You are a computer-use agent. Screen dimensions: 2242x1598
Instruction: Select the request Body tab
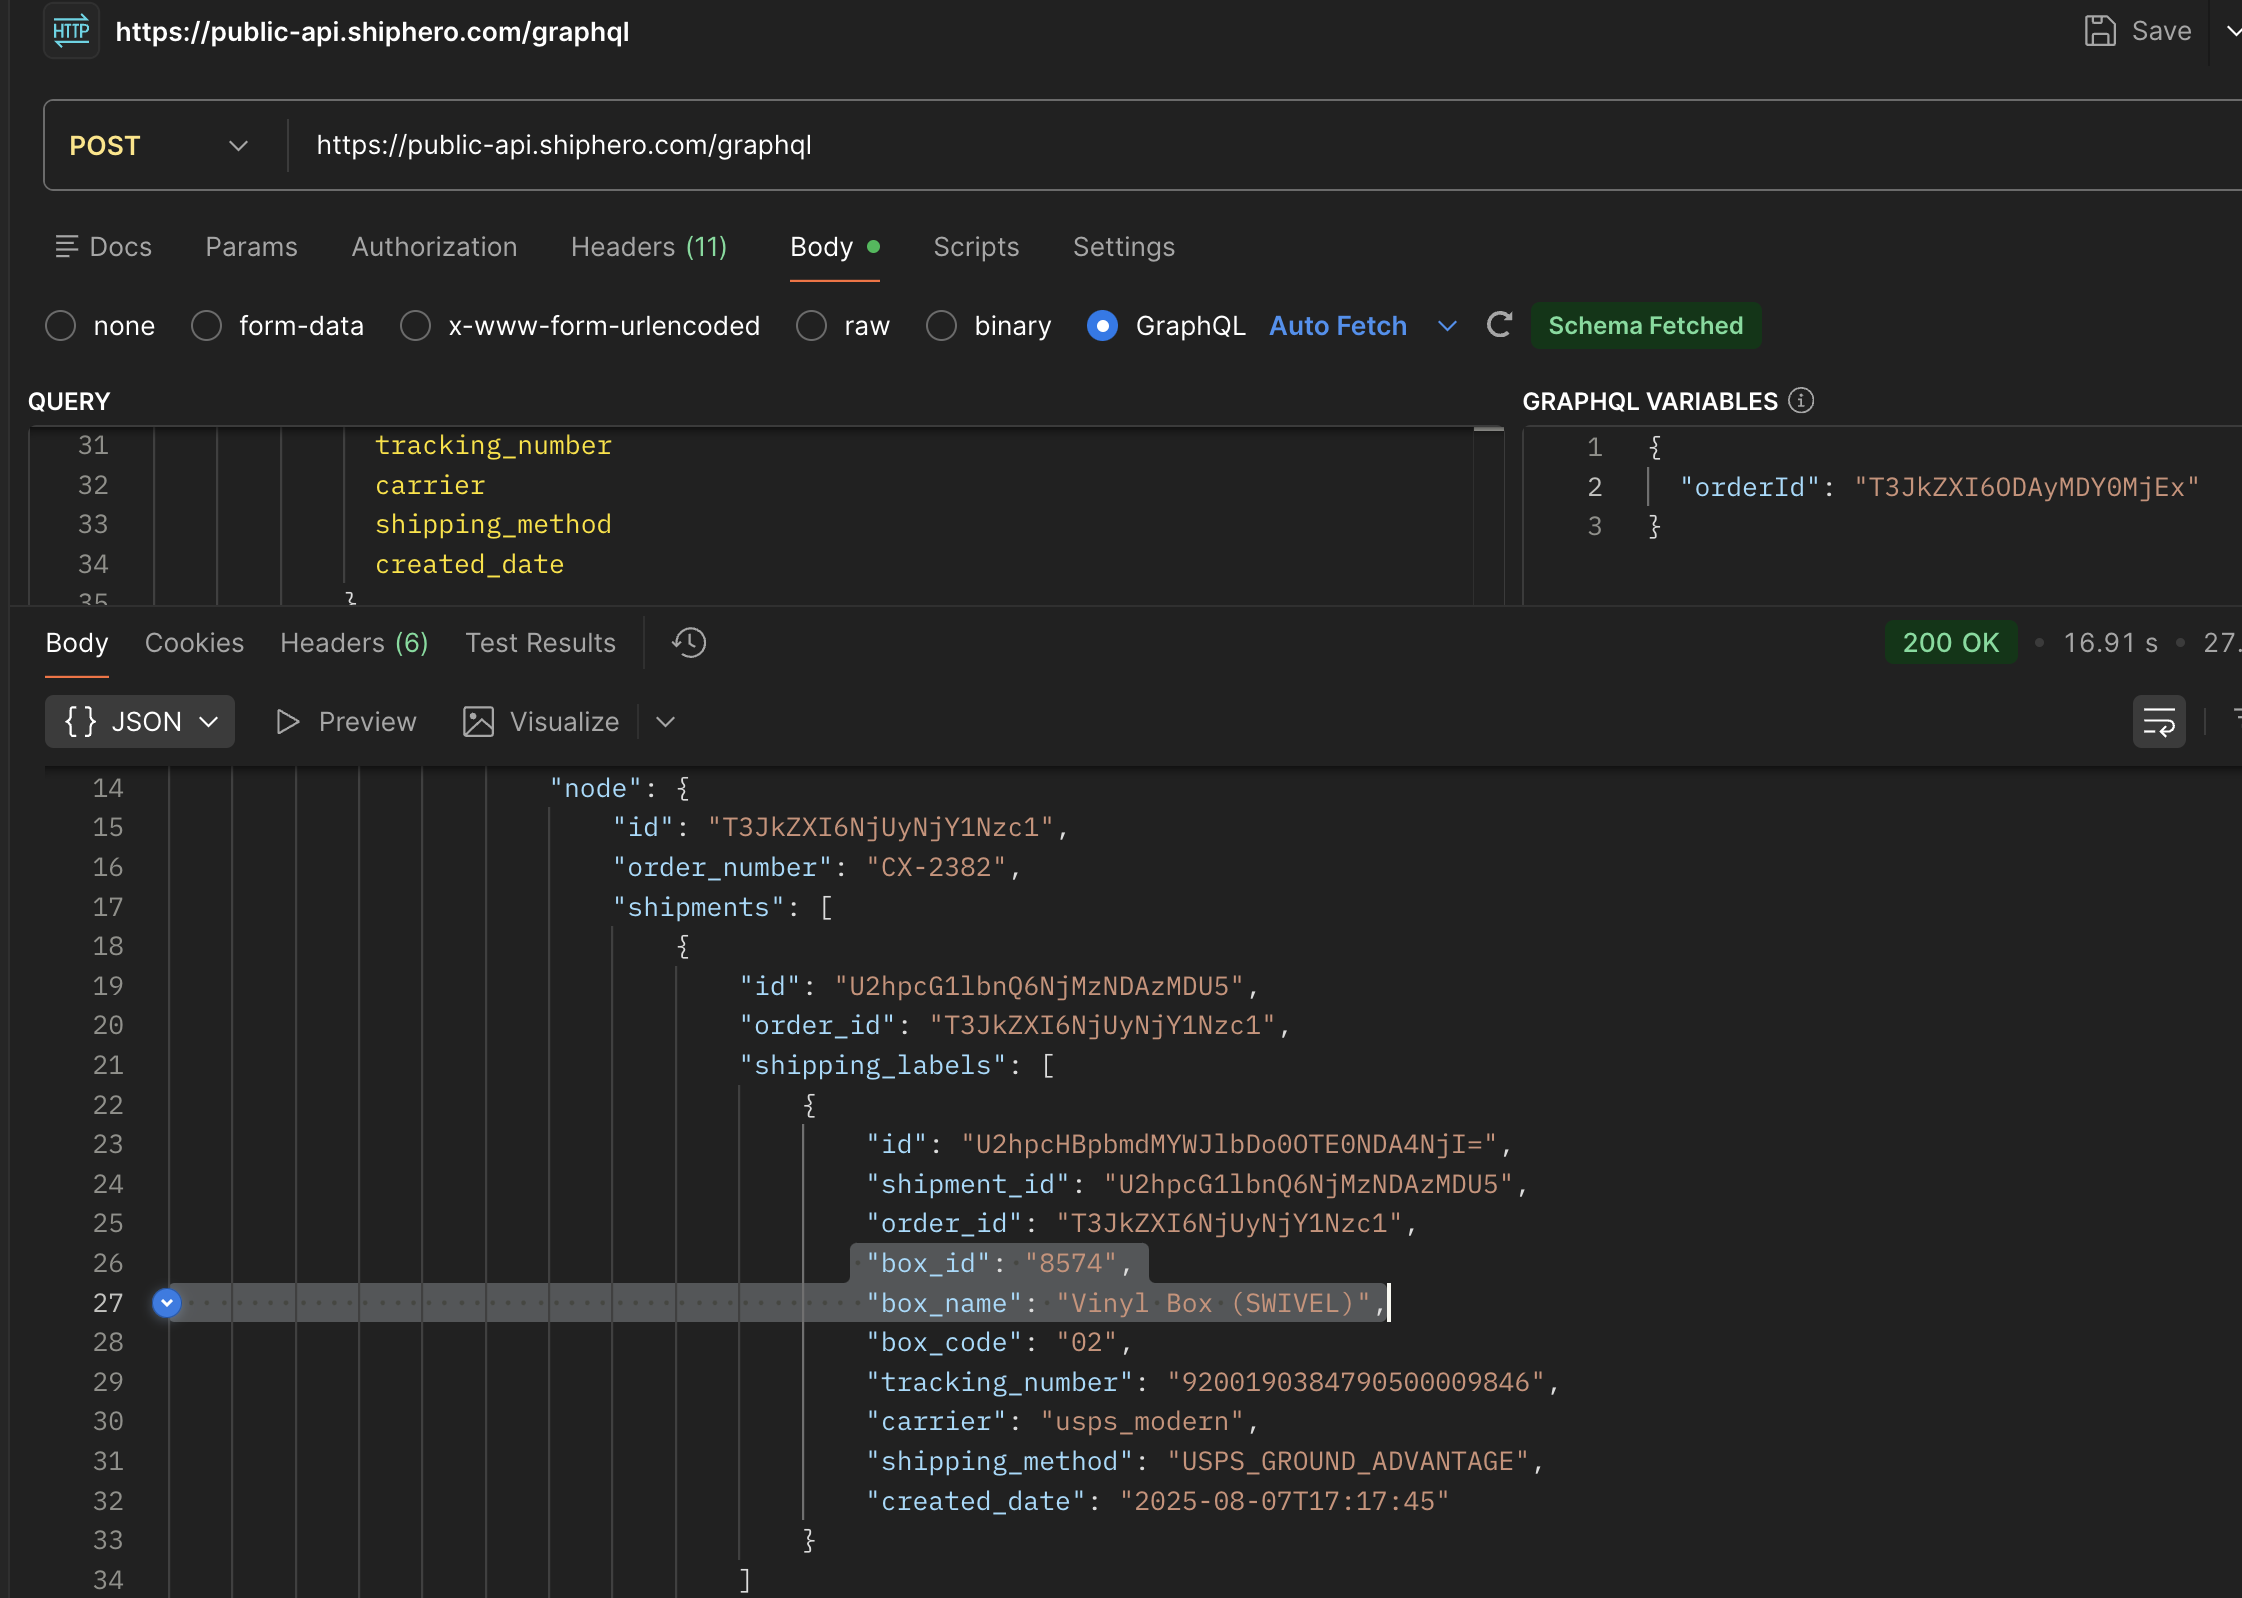(834, 246)
